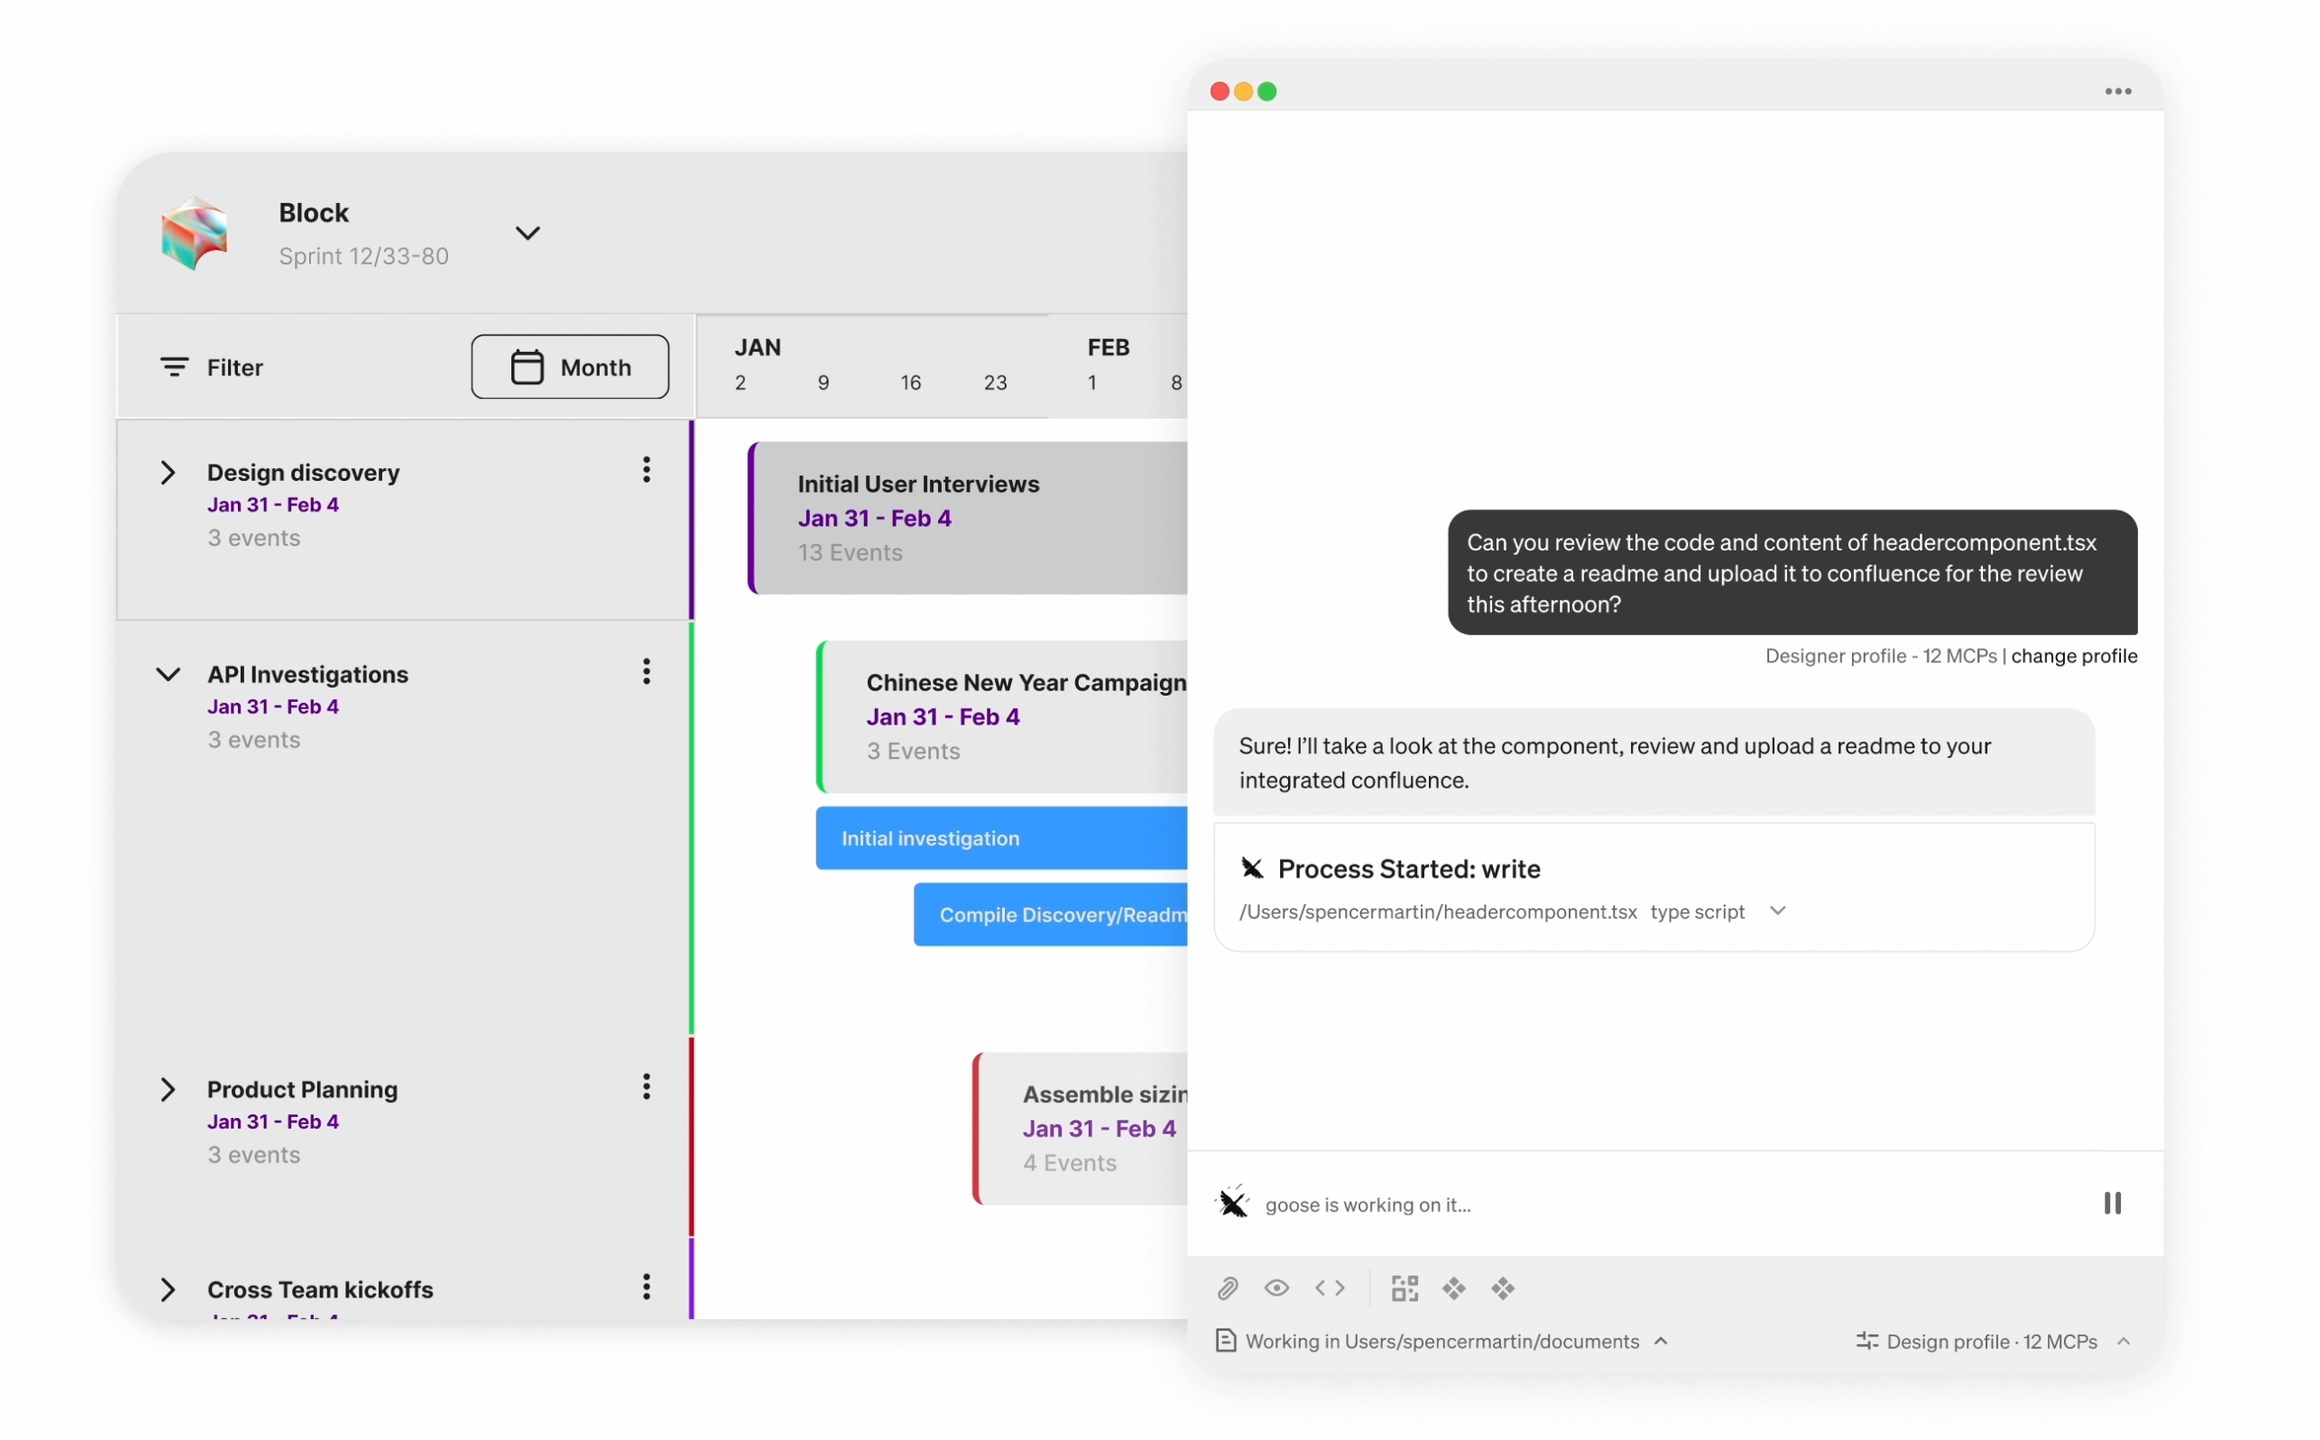The image size is (2320, 1440).
Task: Open the three-dot menu in chat window
Action: (x=2117, y=91)
